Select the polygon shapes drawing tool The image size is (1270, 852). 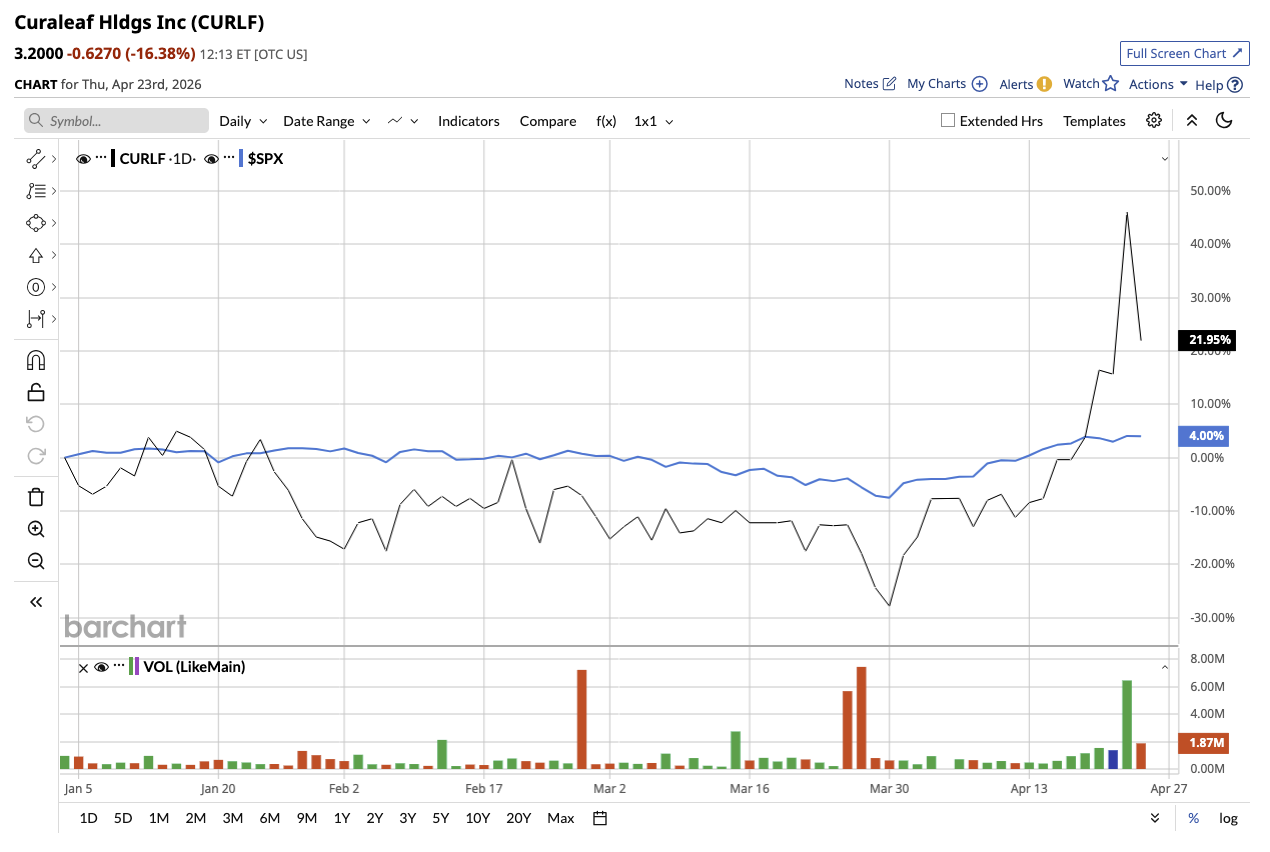36,222
